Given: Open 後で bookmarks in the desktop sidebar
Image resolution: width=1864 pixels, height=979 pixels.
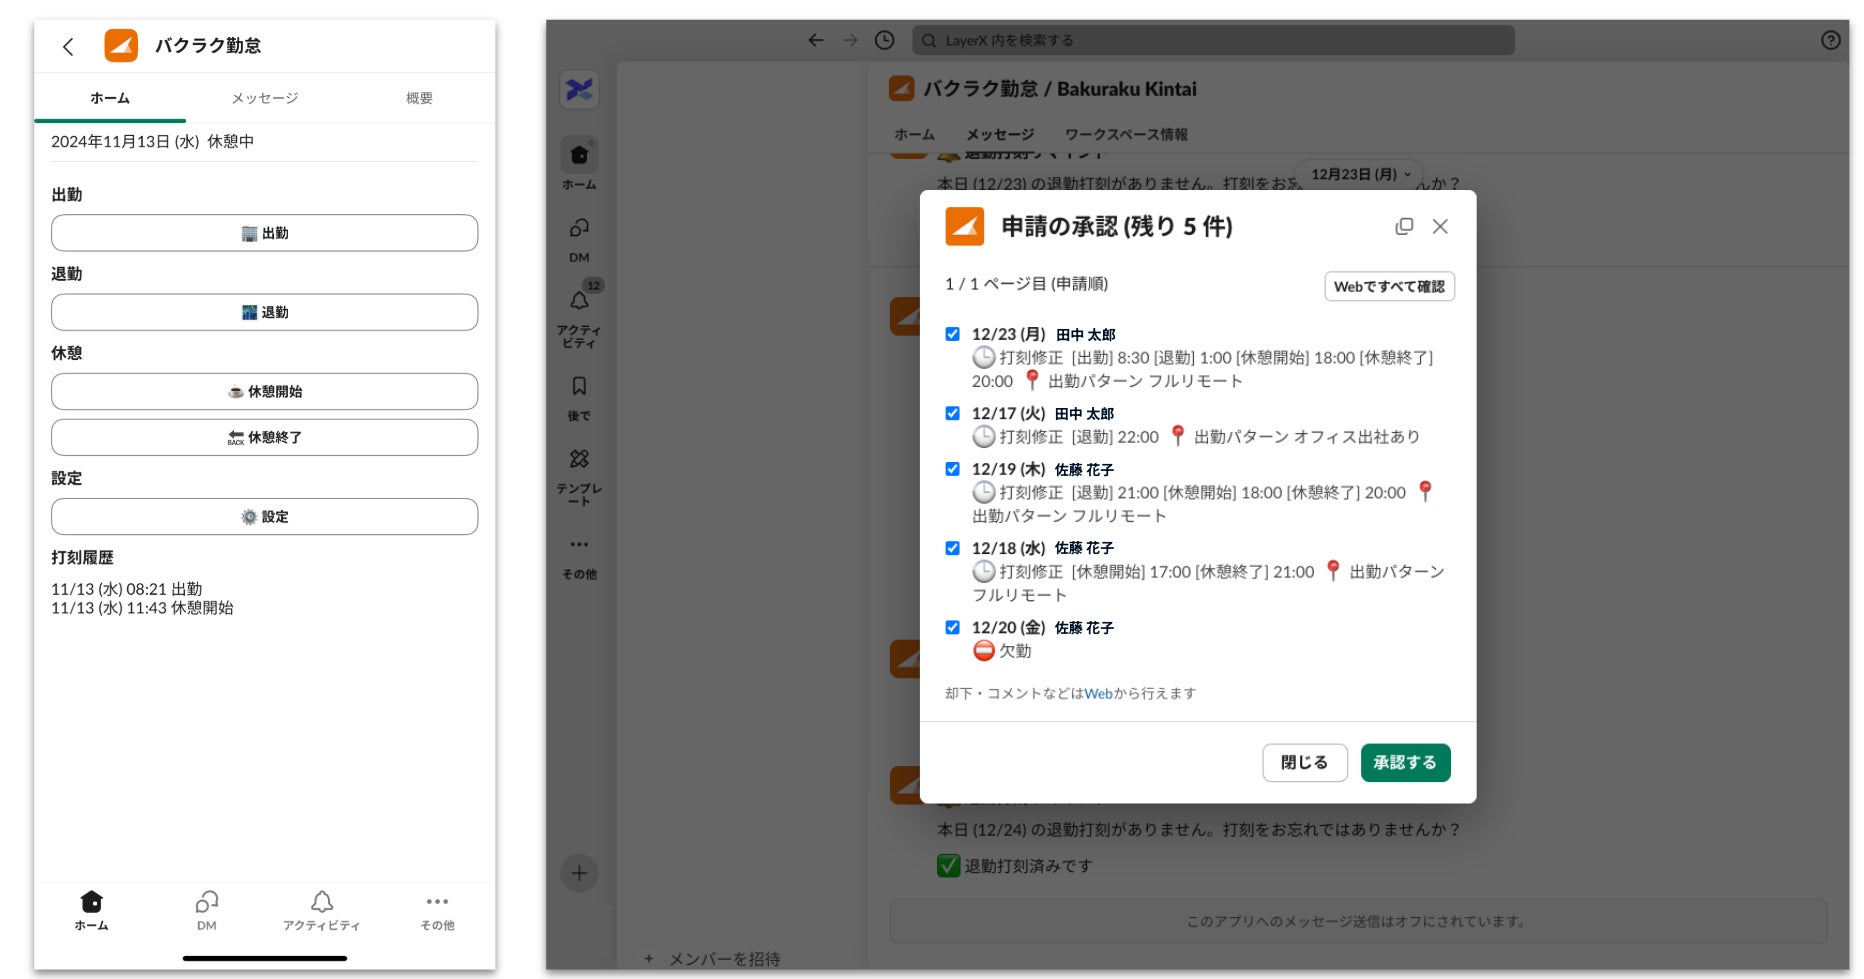Looking at the screenshot, I should (x=579, y=398).
